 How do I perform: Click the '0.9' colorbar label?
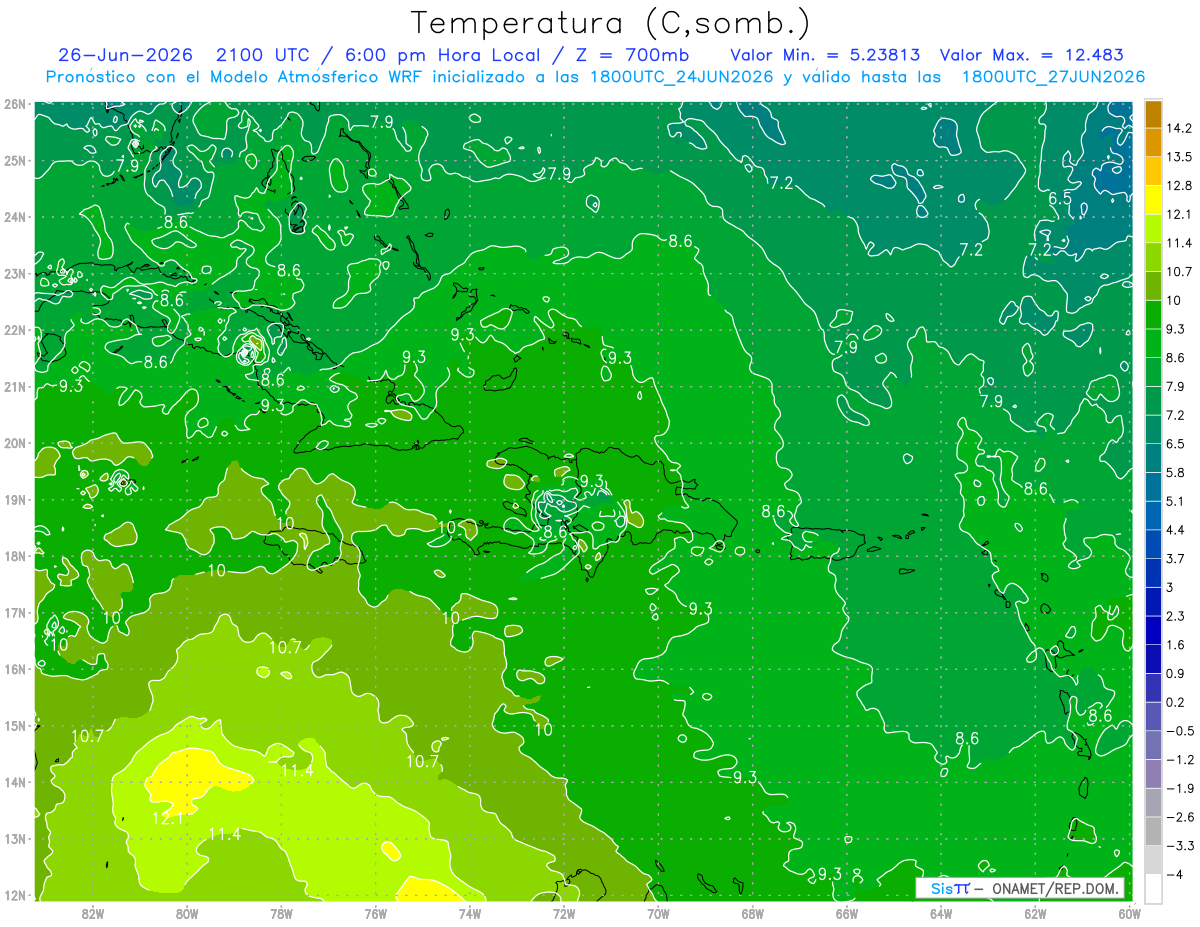[x=1175, y=673]
